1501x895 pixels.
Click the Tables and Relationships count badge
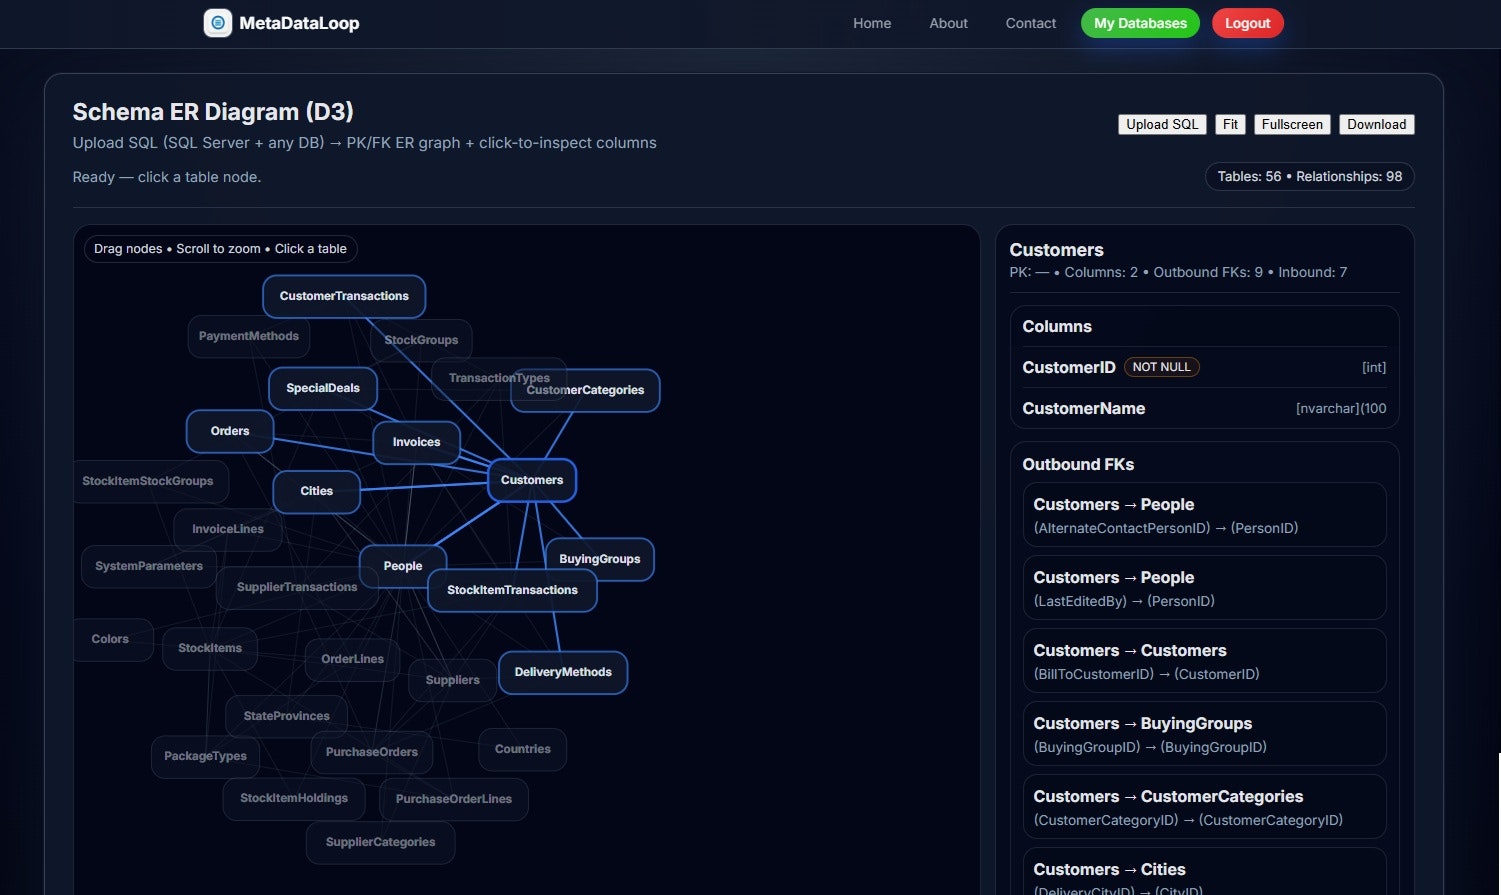coord(1310,176)
